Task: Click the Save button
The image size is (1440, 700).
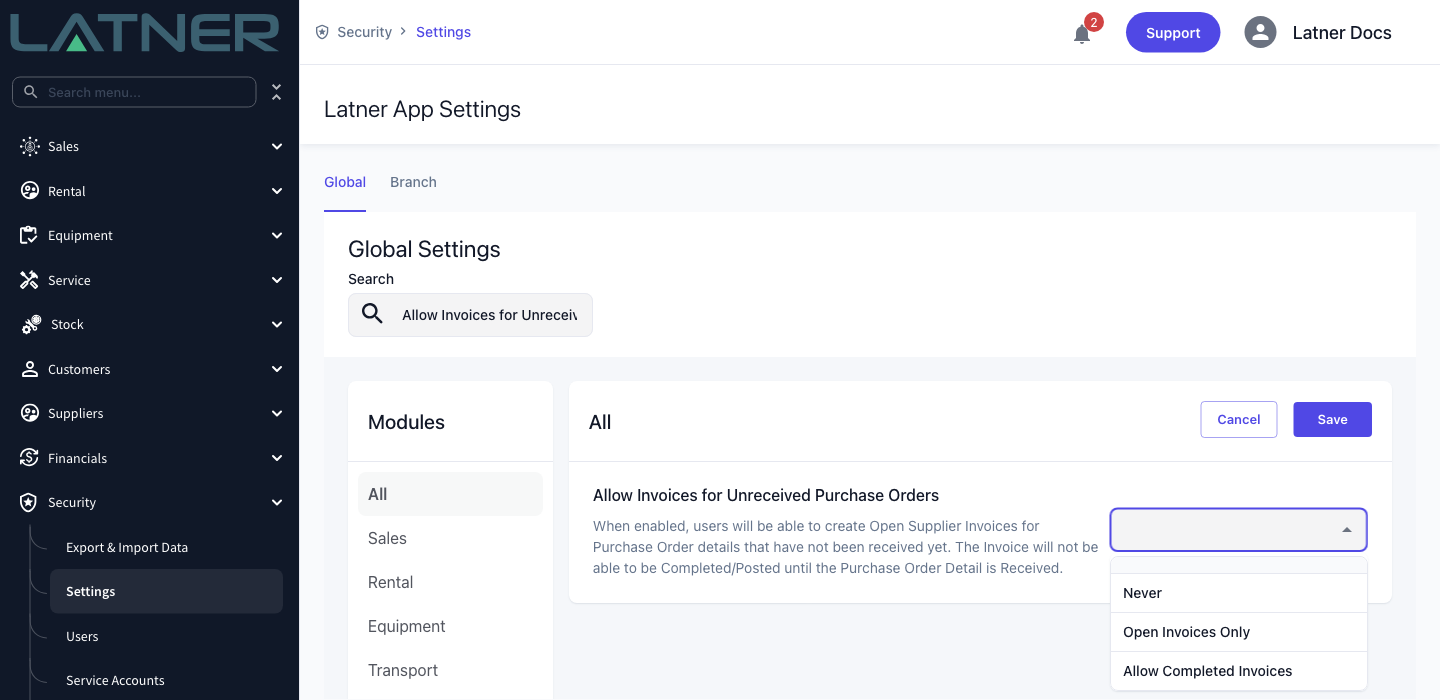Action: click(x=1332, y=419)
